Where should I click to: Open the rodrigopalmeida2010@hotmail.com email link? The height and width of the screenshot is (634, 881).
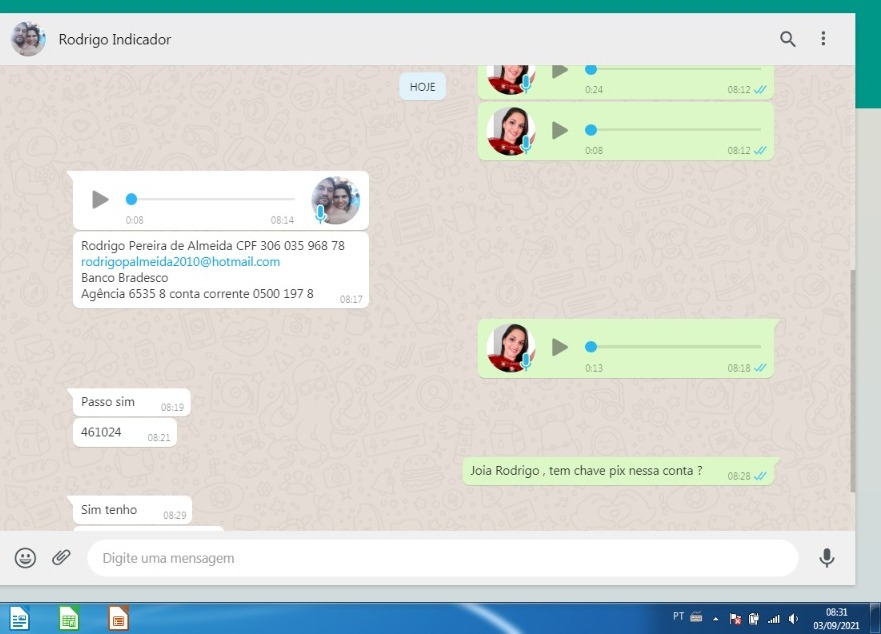[180, 262]
